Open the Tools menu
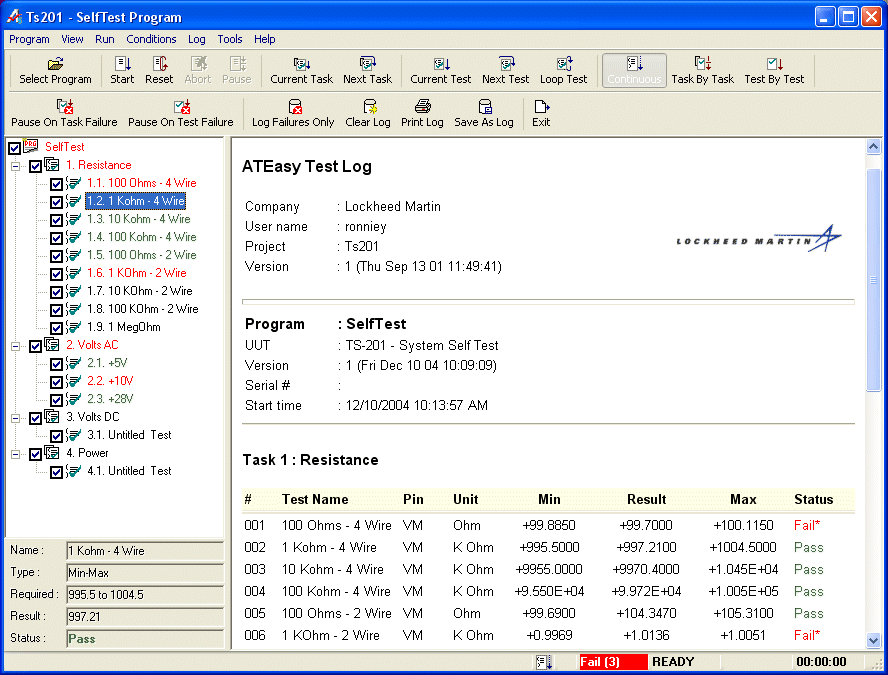The height and width of the screenshot is (675, 888). [x=230, y=39]
